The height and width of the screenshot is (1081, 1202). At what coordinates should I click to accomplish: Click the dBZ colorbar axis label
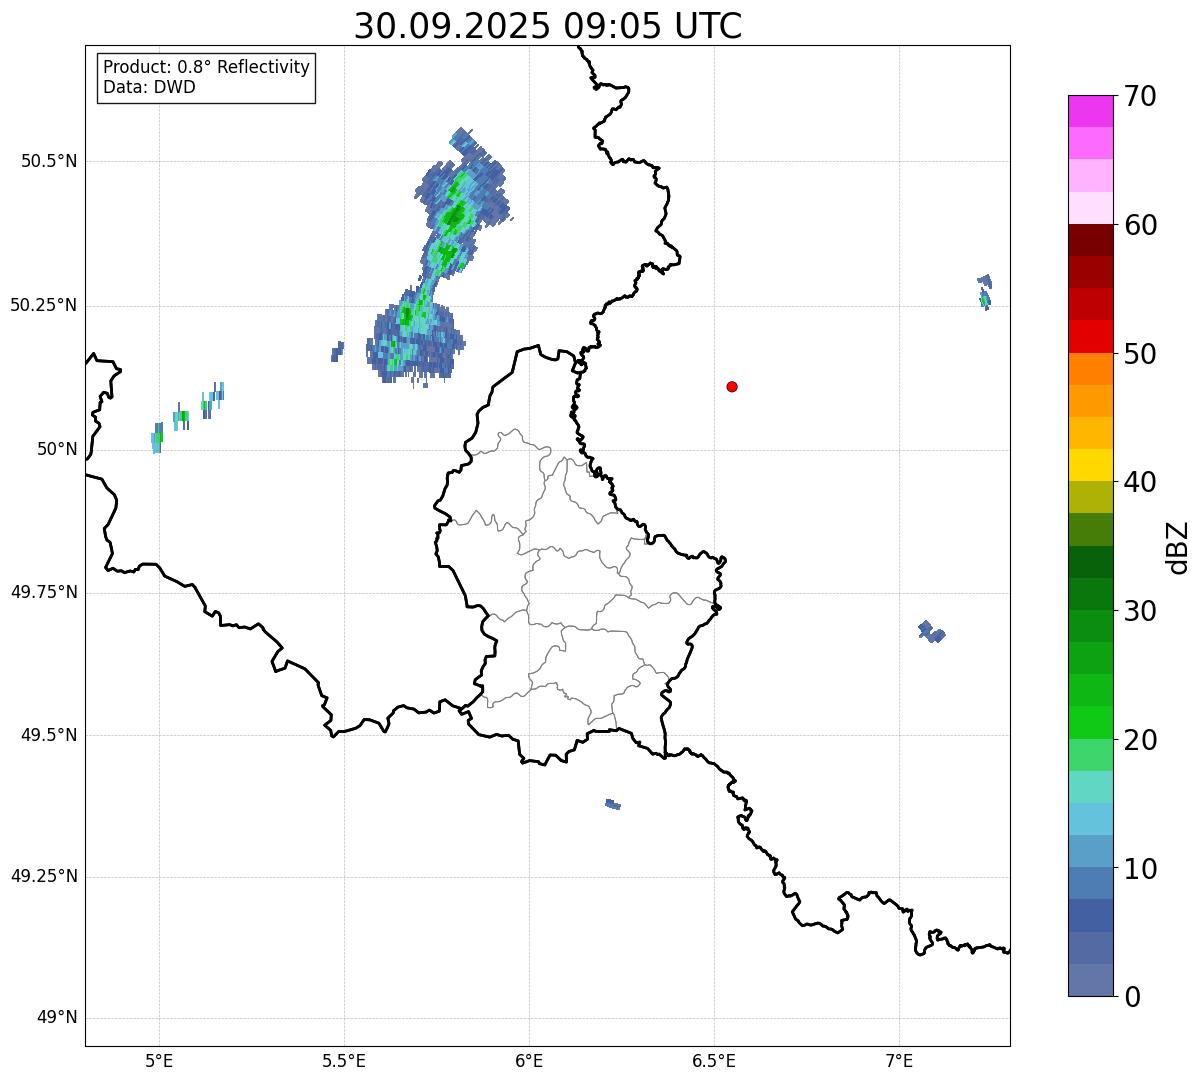coord(1178,546)
